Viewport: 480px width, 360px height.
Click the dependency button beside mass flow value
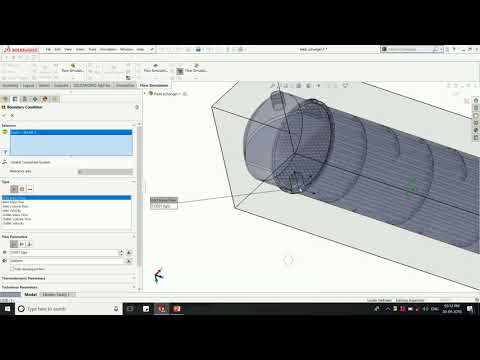coord(129,253)
